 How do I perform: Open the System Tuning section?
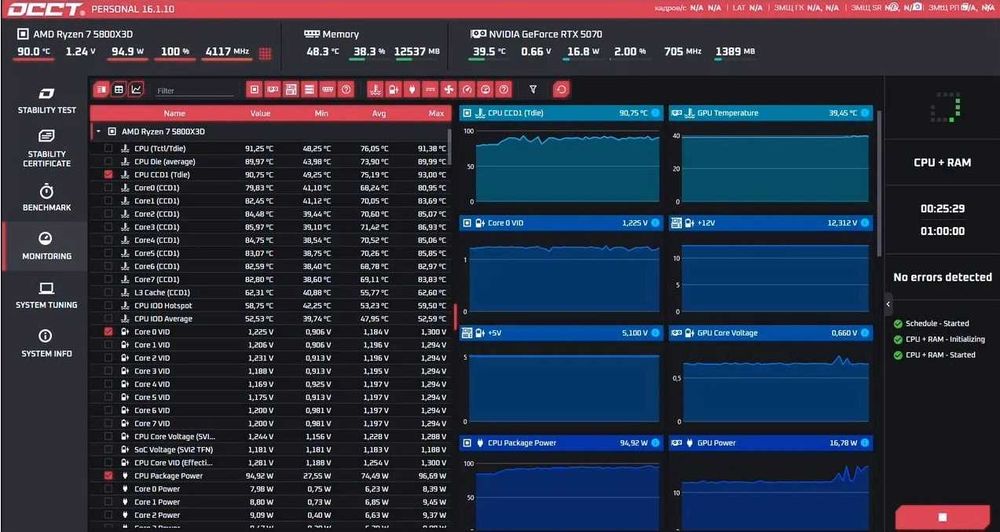coord(47,295)
